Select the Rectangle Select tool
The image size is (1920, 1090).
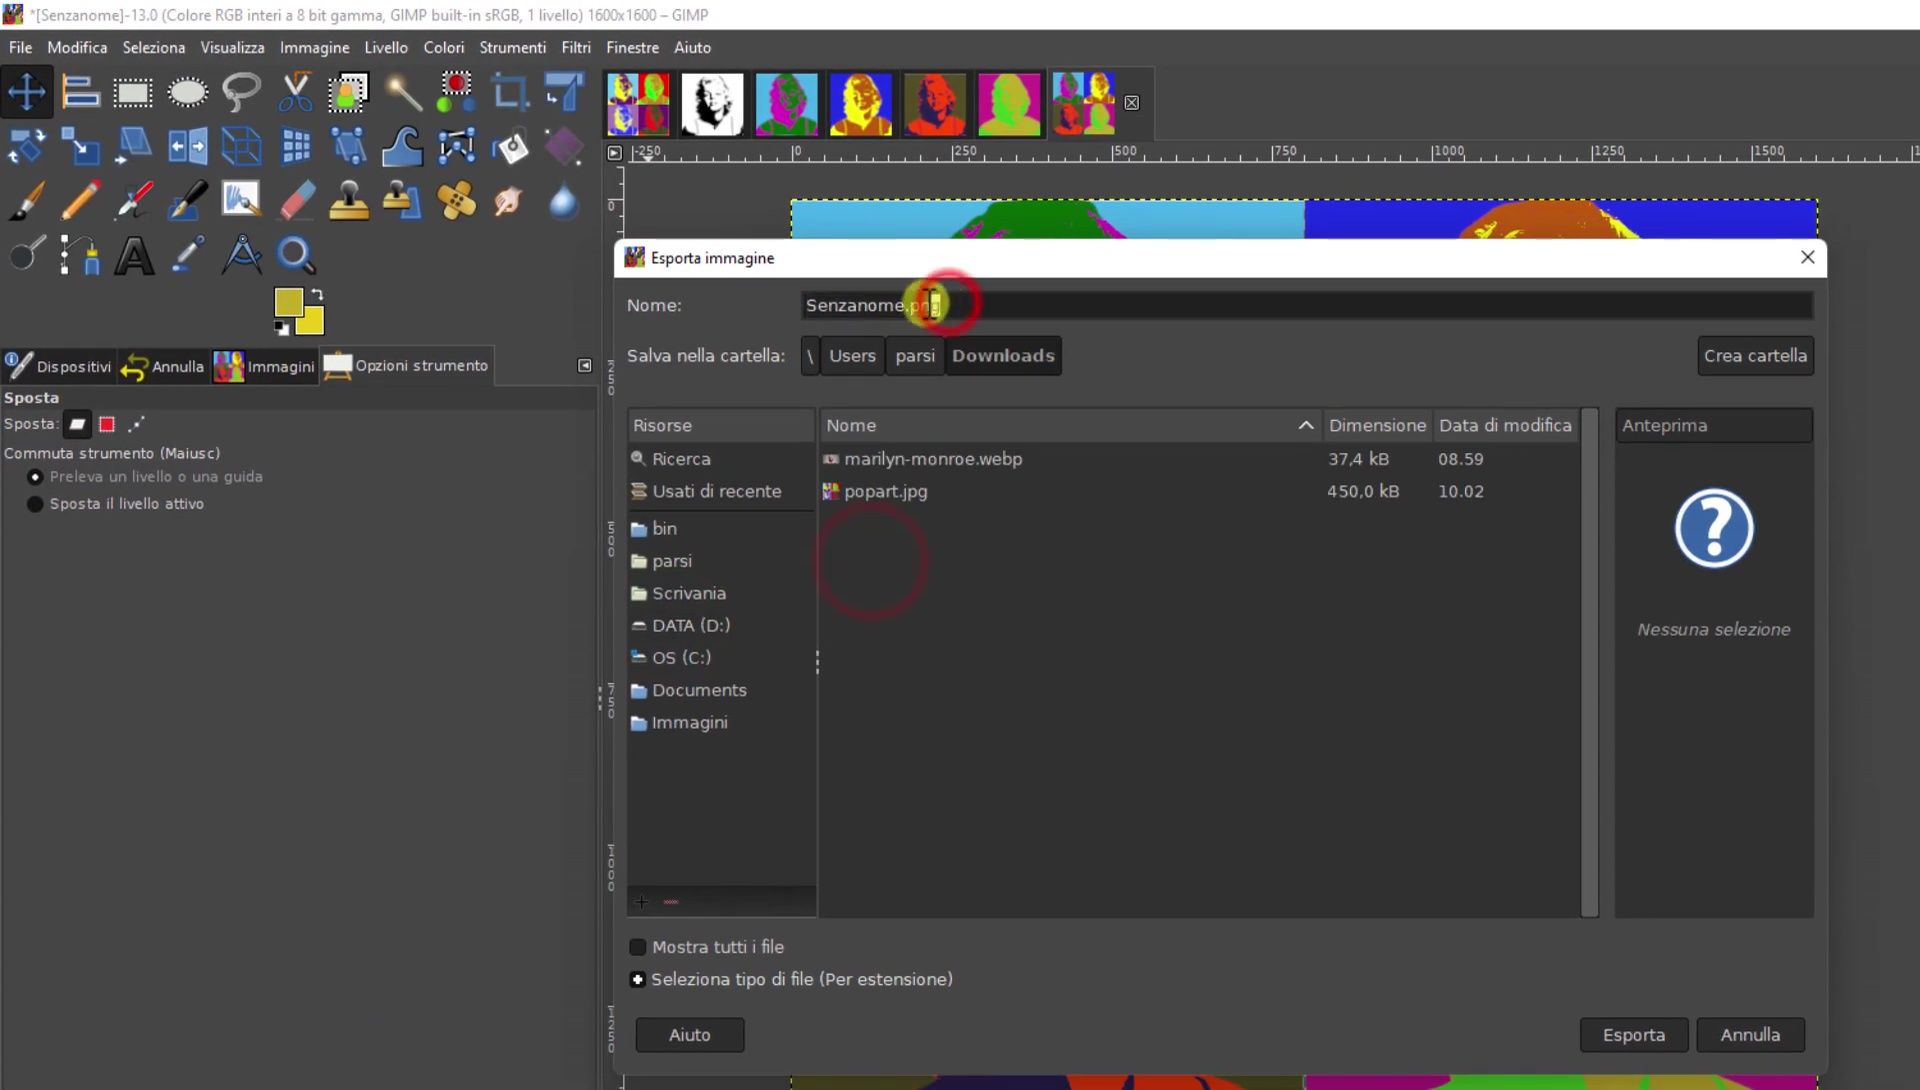pyautogui.click(x=133, y=92)
